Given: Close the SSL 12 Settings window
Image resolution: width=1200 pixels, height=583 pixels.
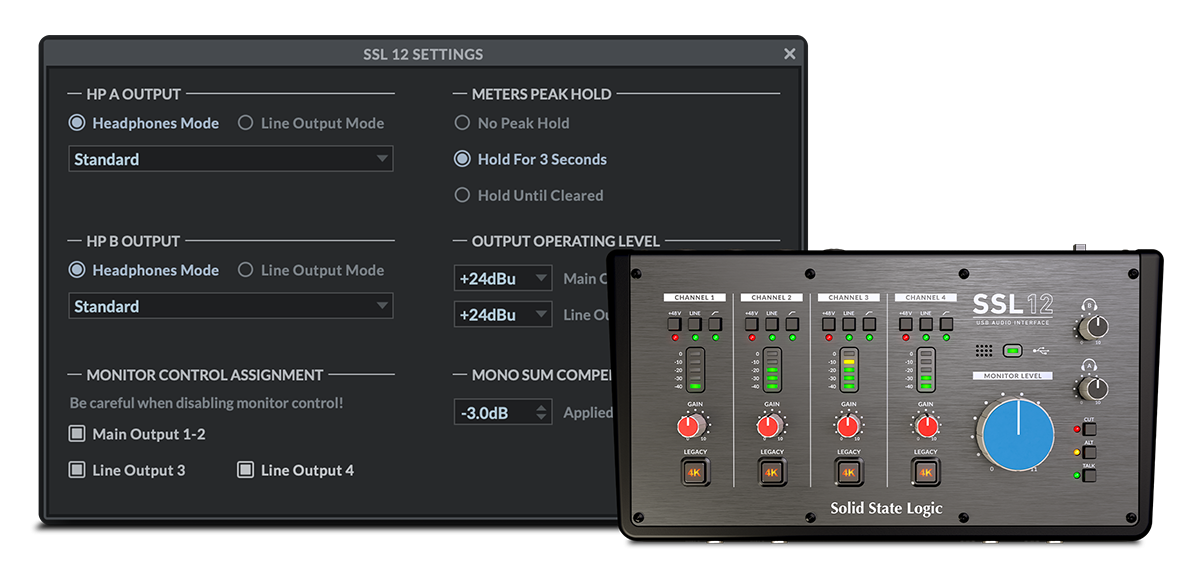Looking at the screenshot, I should [789, 54].
